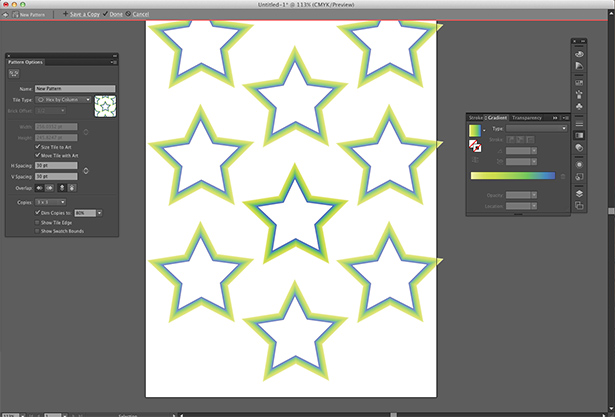Image resolution: width=615 pixels, height=417 pixels.
Task: Click the gradient slider bar
Action: (513, 176)
